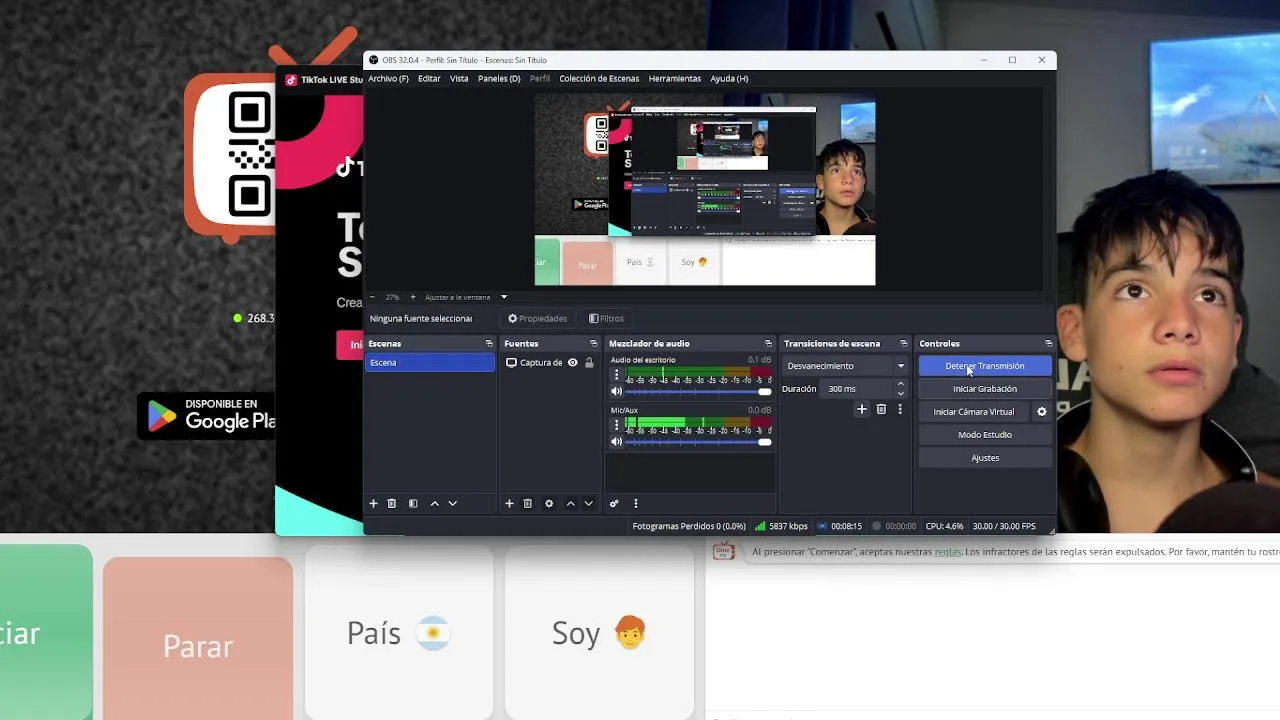Adjust Mic/Aux volume slider

(x=698, y=442)
